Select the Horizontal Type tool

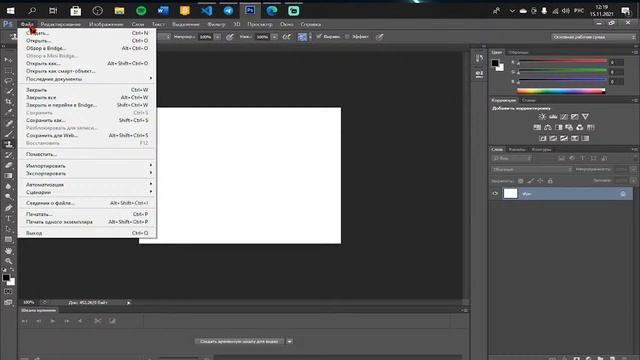pyautogui.click(x=8, y=218)
